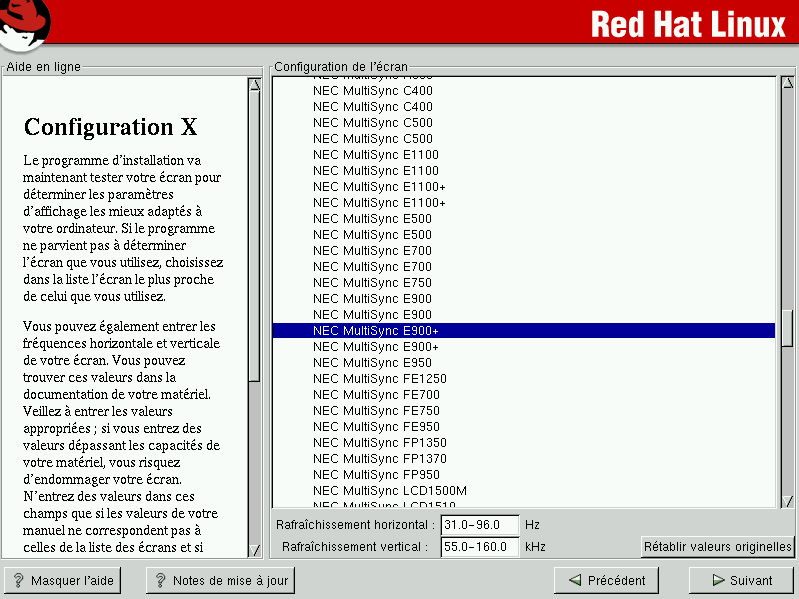Select NEC MultiSync E950 monitor
This screenshot has width=799, height=599.
click(x=359, y=363)
